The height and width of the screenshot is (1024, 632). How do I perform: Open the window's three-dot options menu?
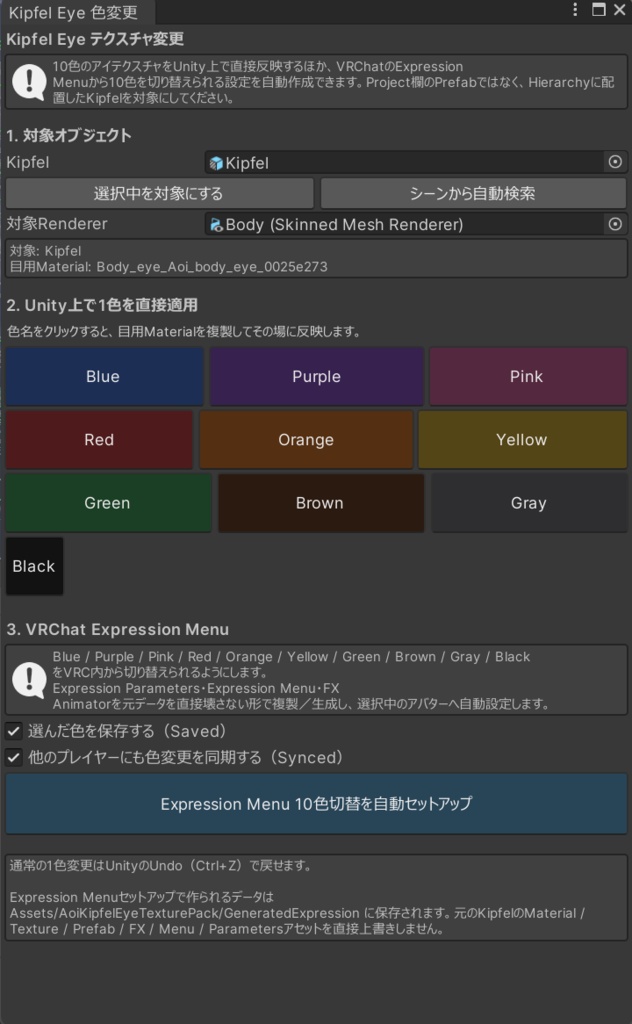point(575,10)
